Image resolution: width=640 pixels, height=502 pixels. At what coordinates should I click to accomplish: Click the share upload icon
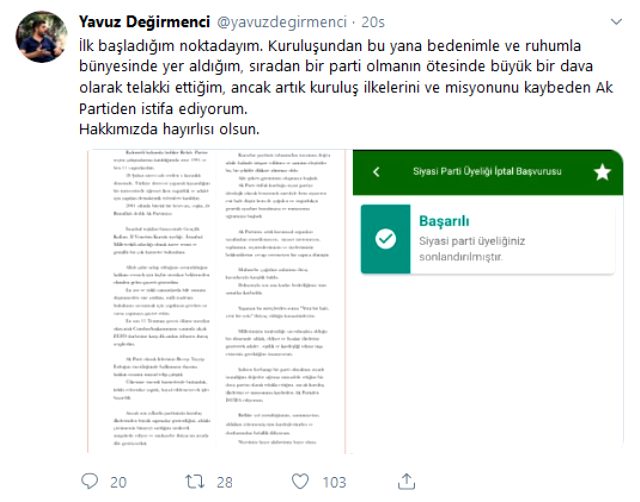(x=406, y=481)
